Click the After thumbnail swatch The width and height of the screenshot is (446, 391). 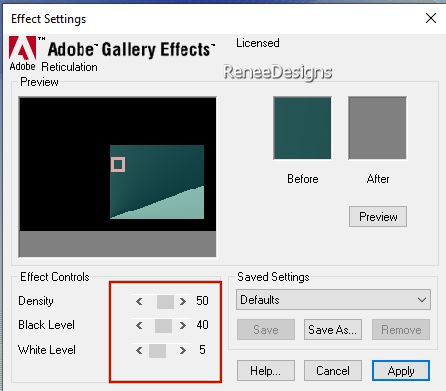pos(377,128)
